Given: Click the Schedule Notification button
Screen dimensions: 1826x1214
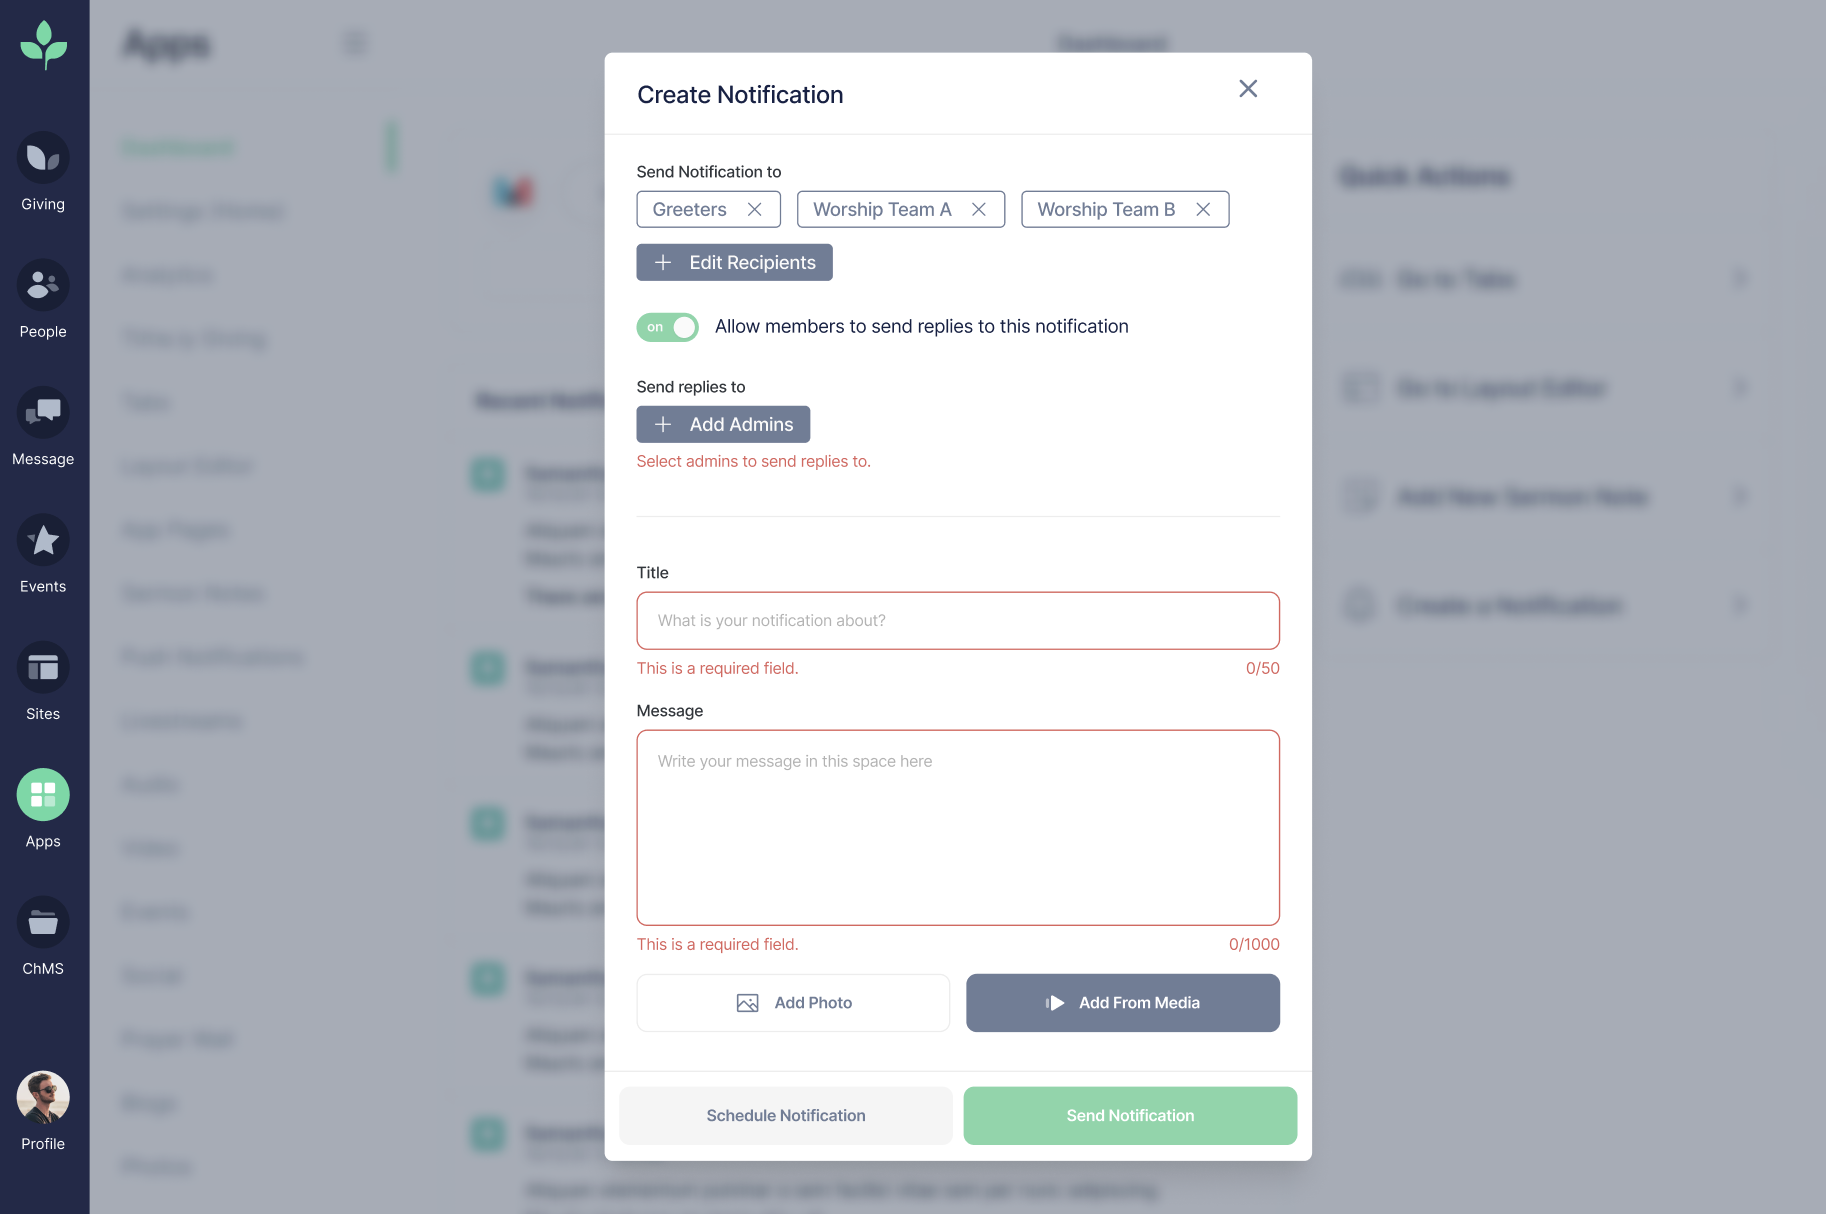Looking at the screenshot, I should point(785,1116).
